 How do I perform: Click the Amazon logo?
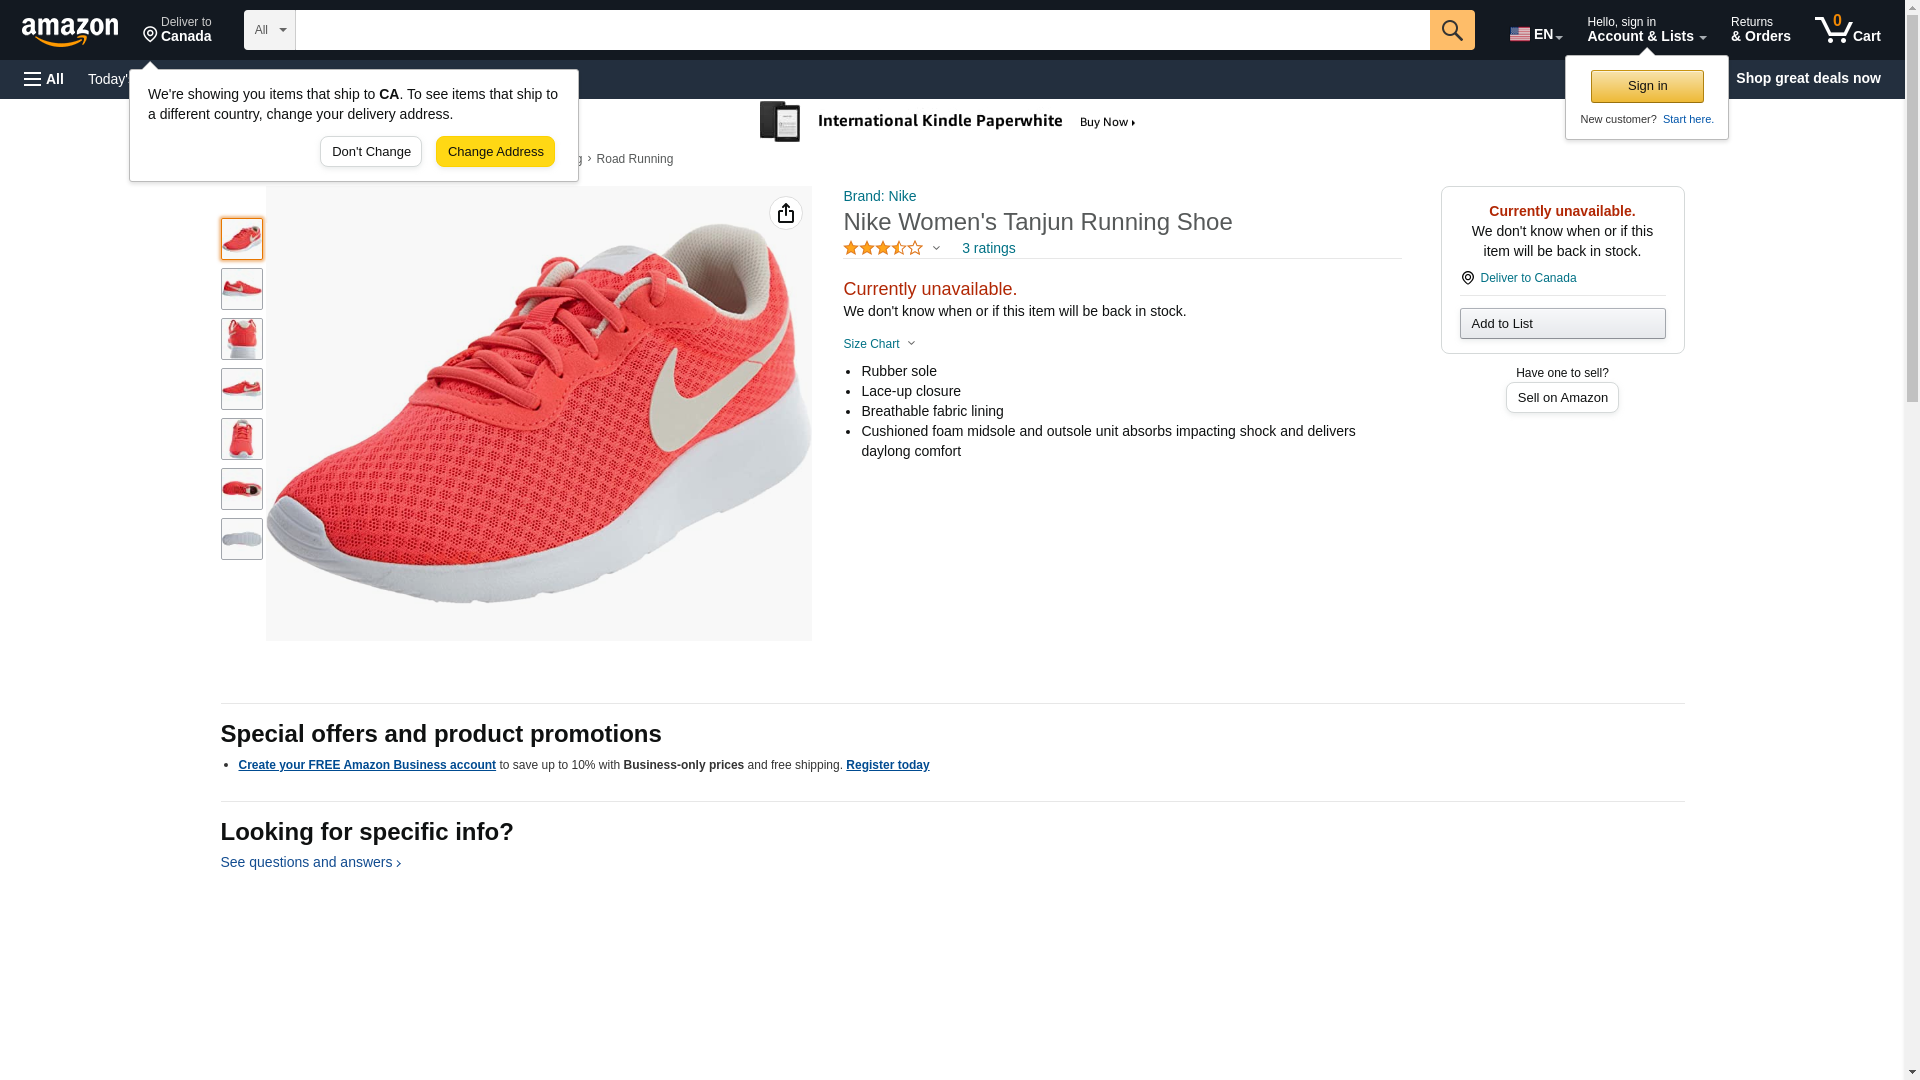[70, 31]
